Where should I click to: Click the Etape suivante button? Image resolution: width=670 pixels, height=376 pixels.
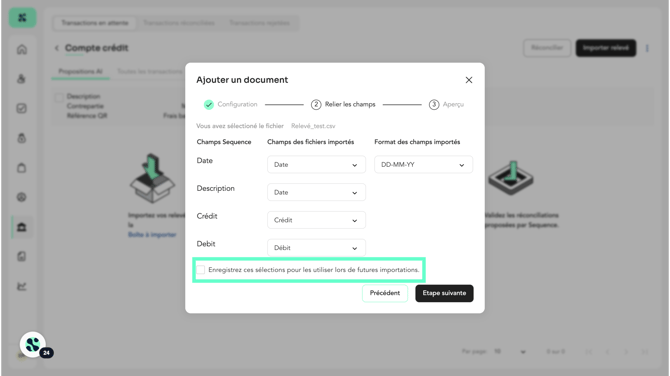[444, 293]
